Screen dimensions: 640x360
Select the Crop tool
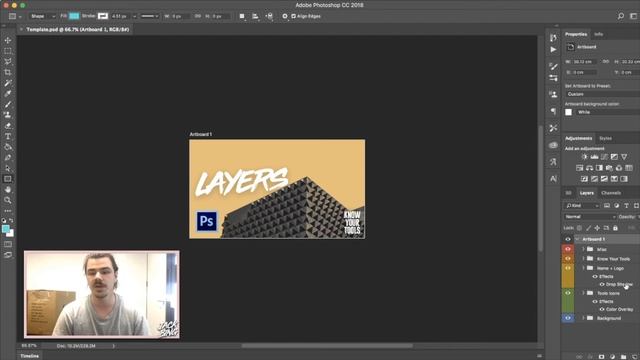pyautogui.click(x=8, y=72)
